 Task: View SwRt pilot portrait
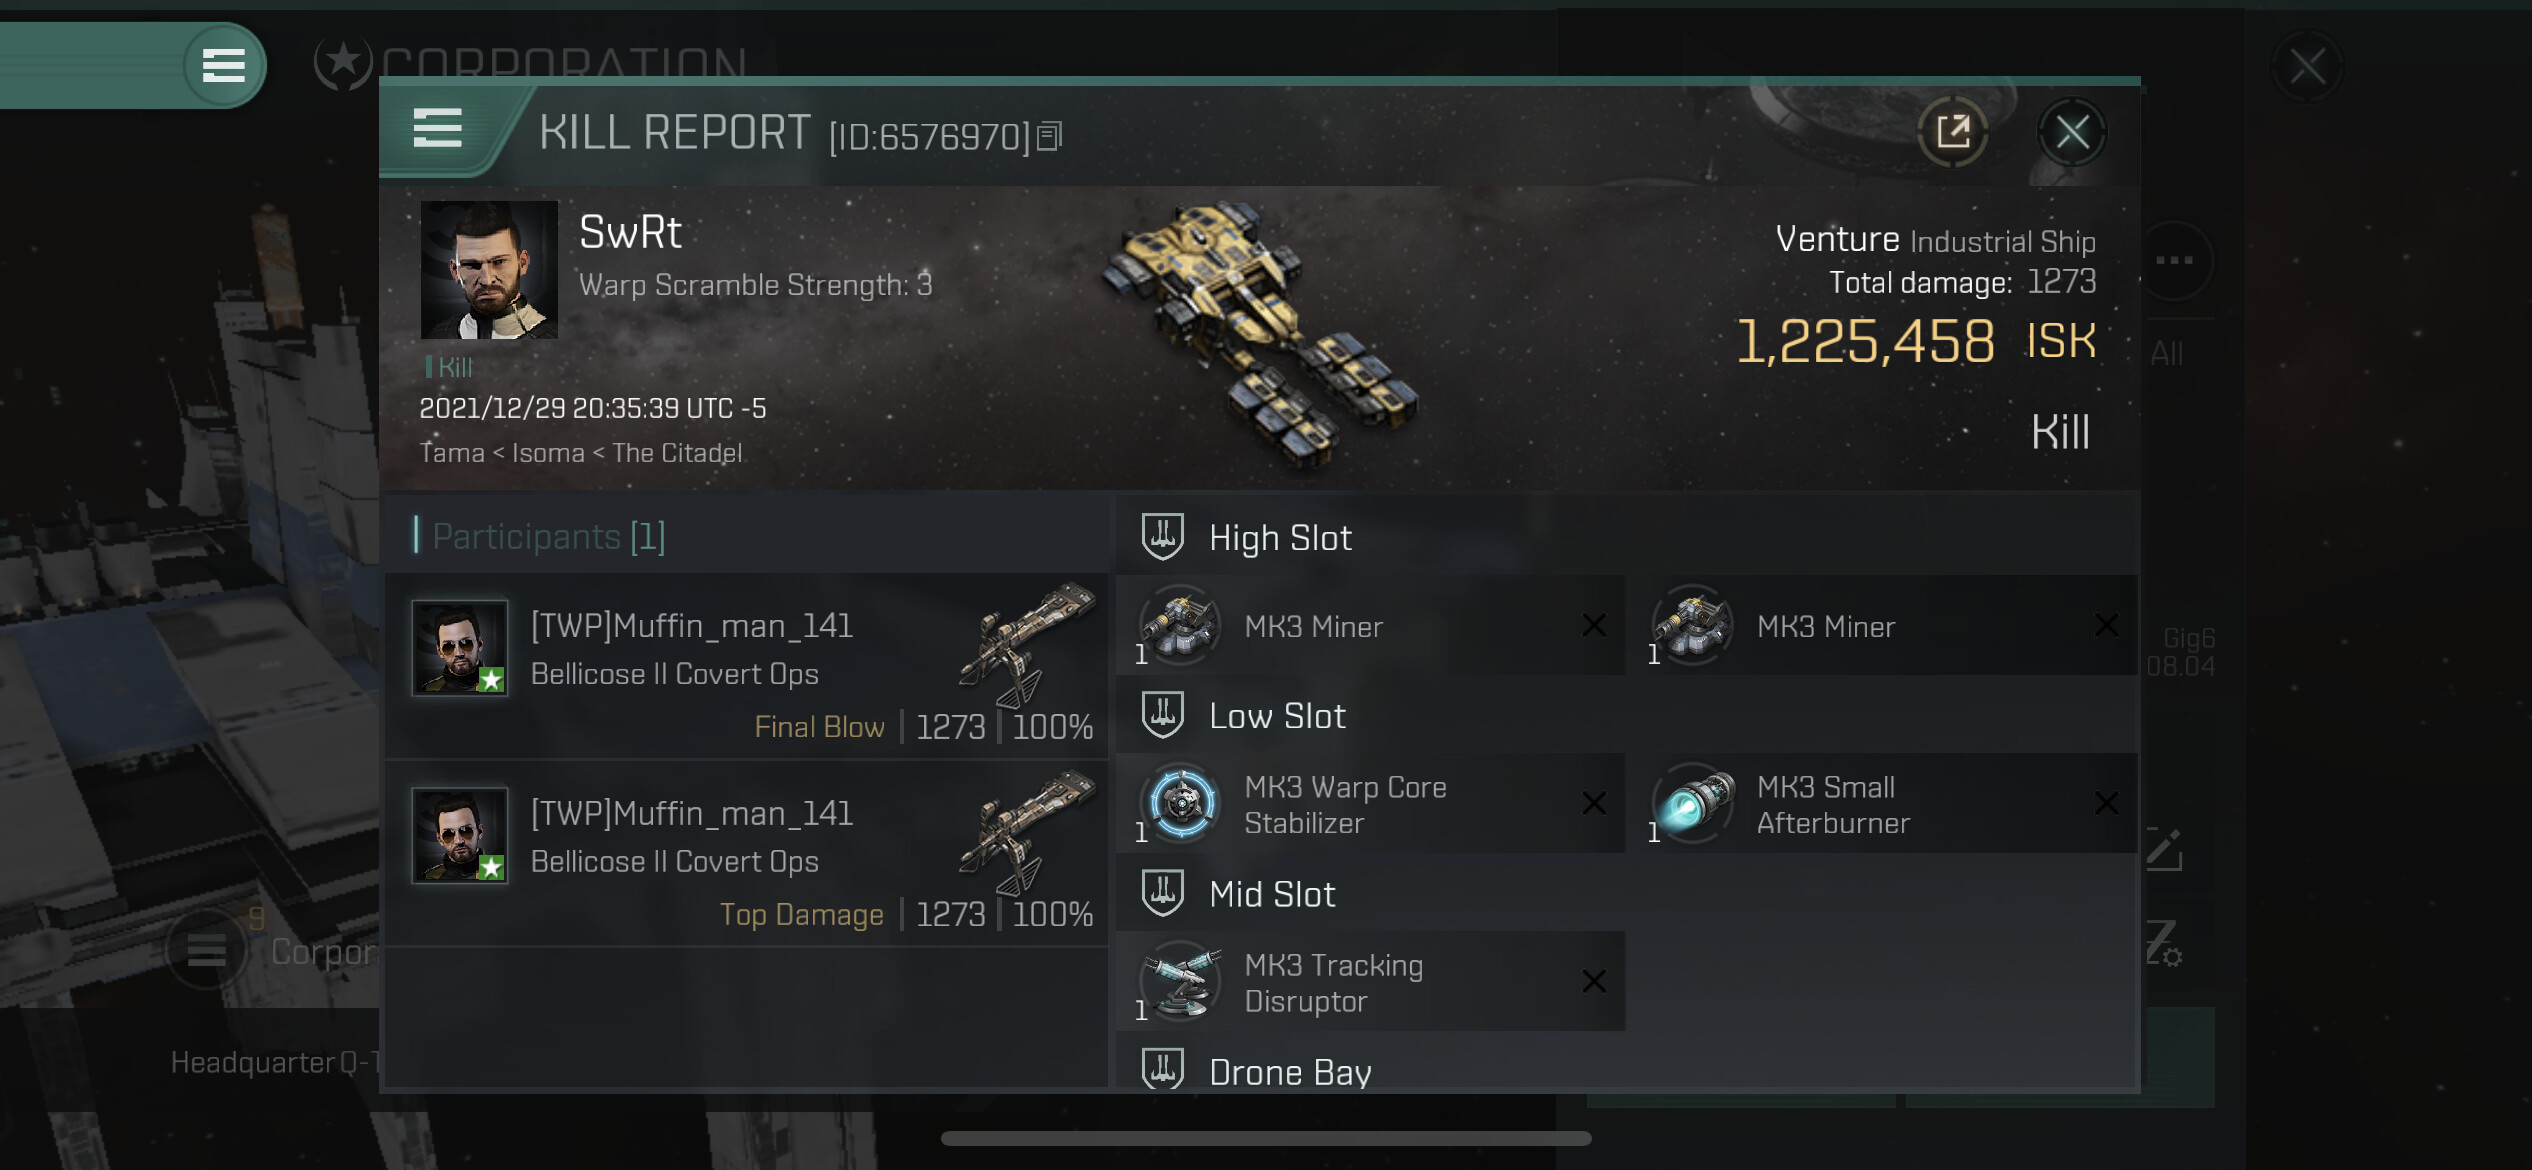(489, 270)
